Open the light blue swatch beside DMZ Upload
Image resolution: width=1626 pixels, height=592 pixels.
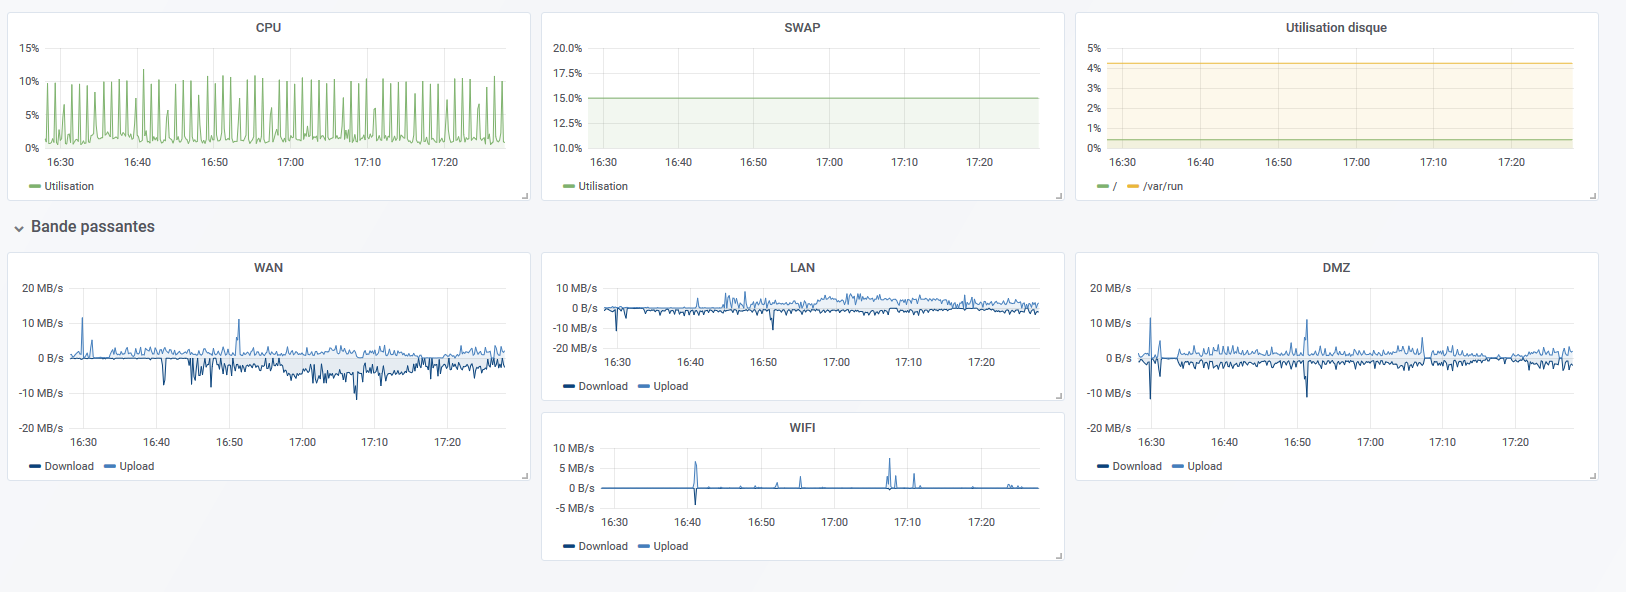tap(1178, 466)
